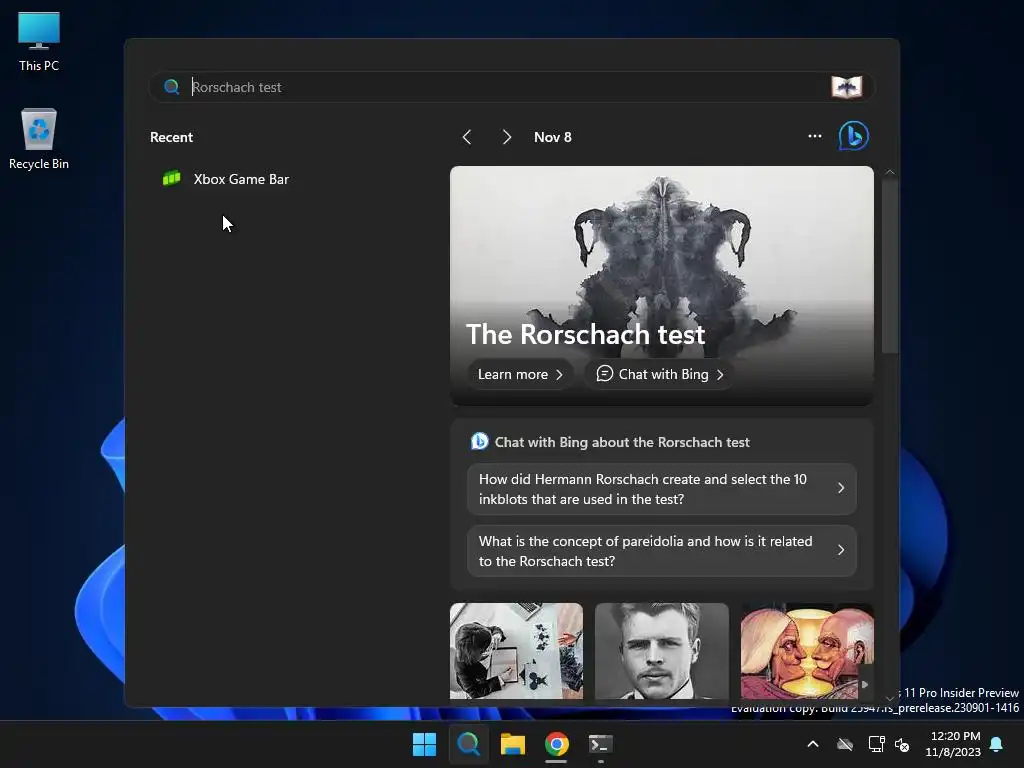Expand the chevron on pareidolia question
Screen dimensions: 1024x768
point(841,551)
